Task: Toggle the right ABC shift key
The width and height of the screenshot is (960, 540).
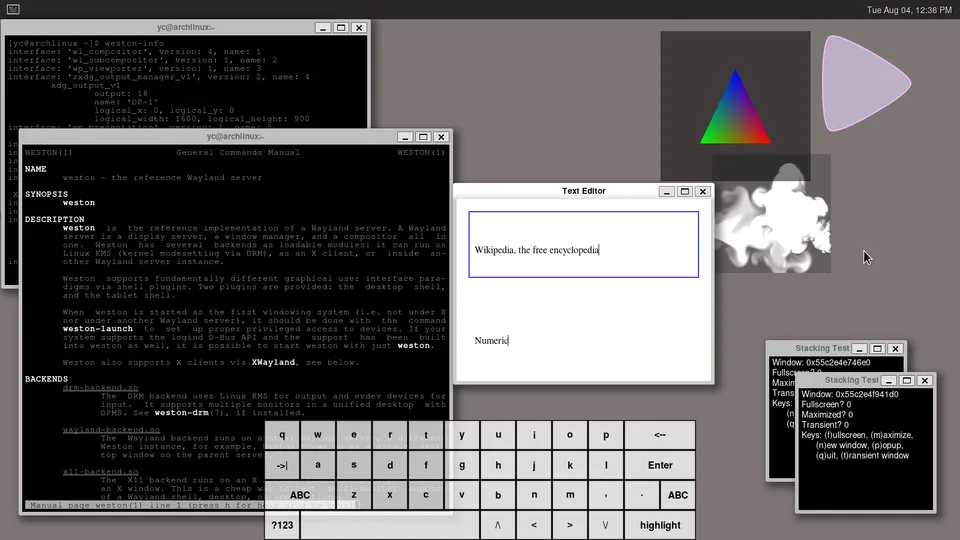Action: coord(678,495)
